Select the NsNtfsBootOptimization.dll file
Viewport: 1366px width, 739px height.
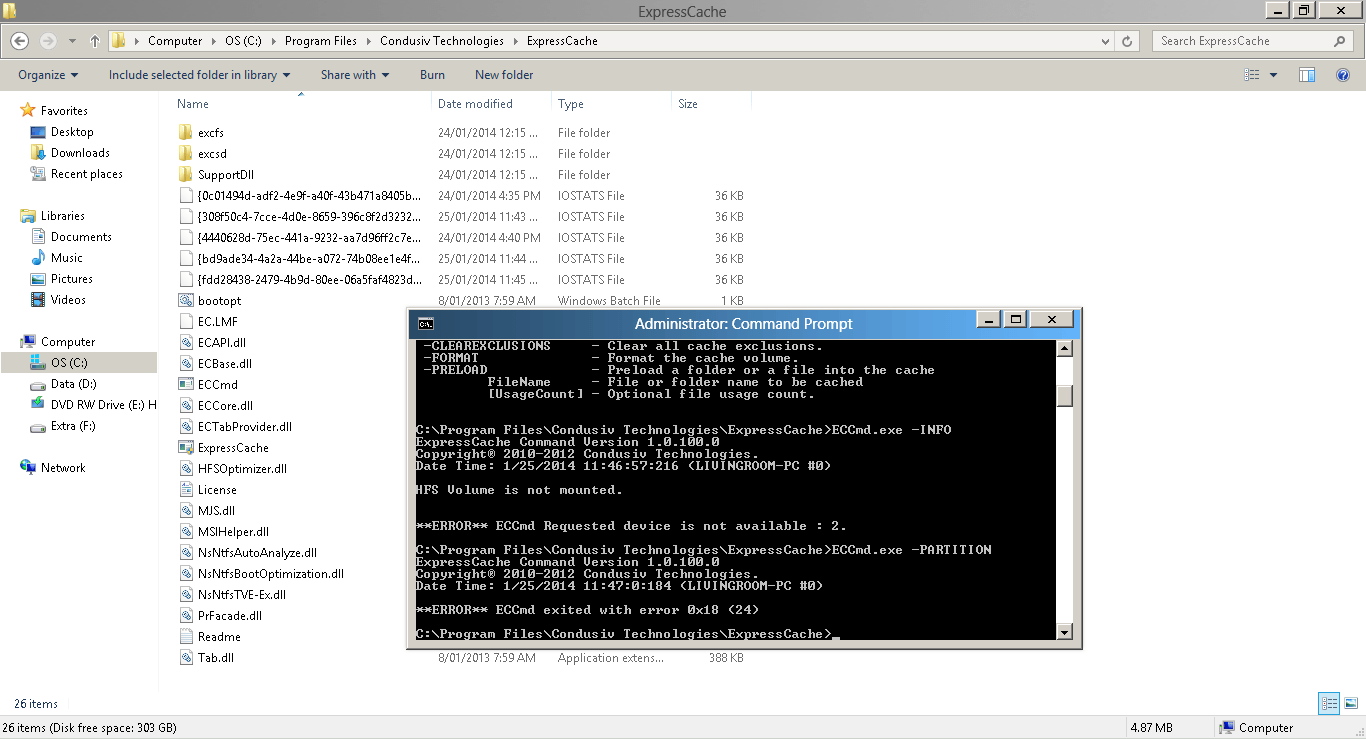pos(271,574)
